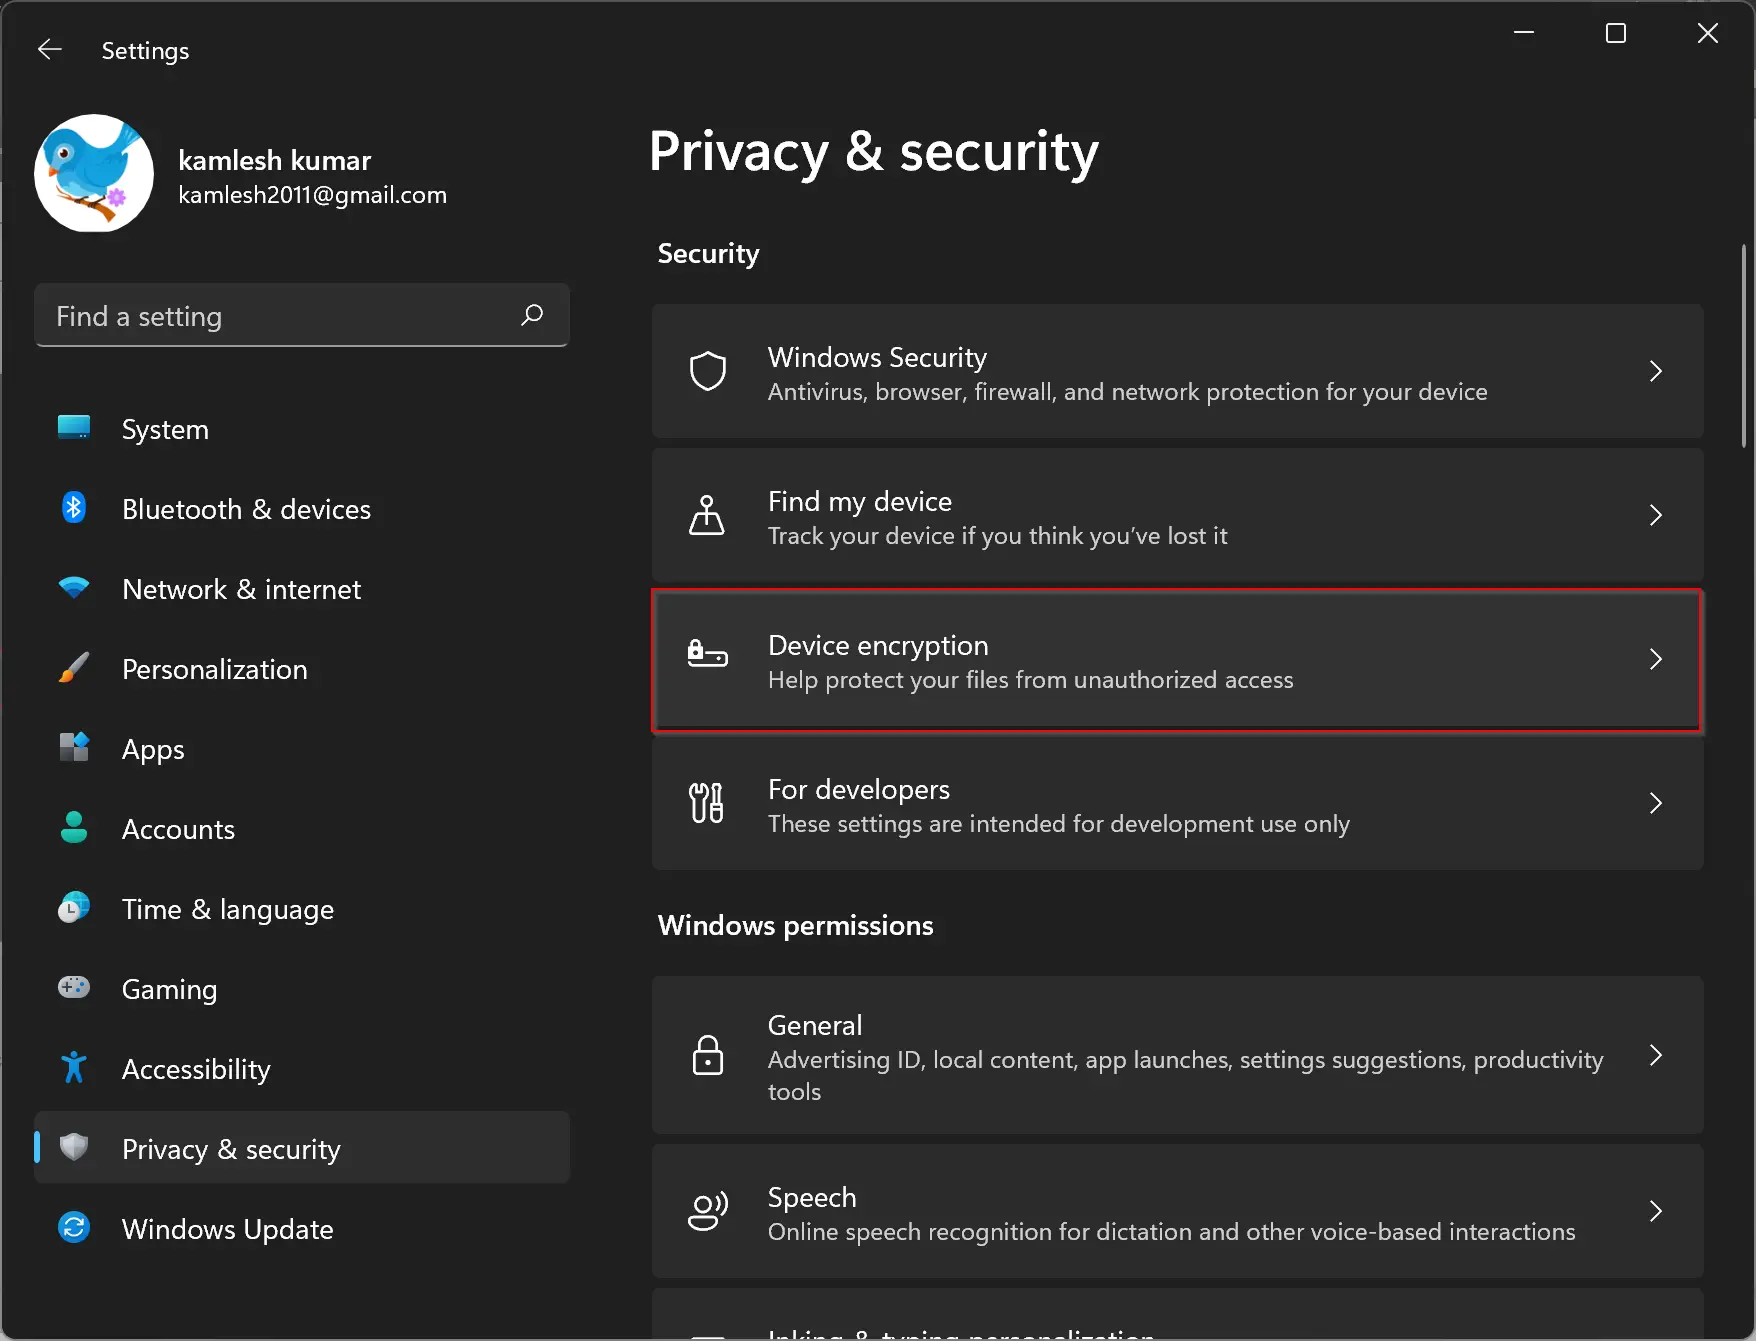Click the Speech recognition icon
The height and width of the screenshot is (1341, 1756).
pos(707,1211)
